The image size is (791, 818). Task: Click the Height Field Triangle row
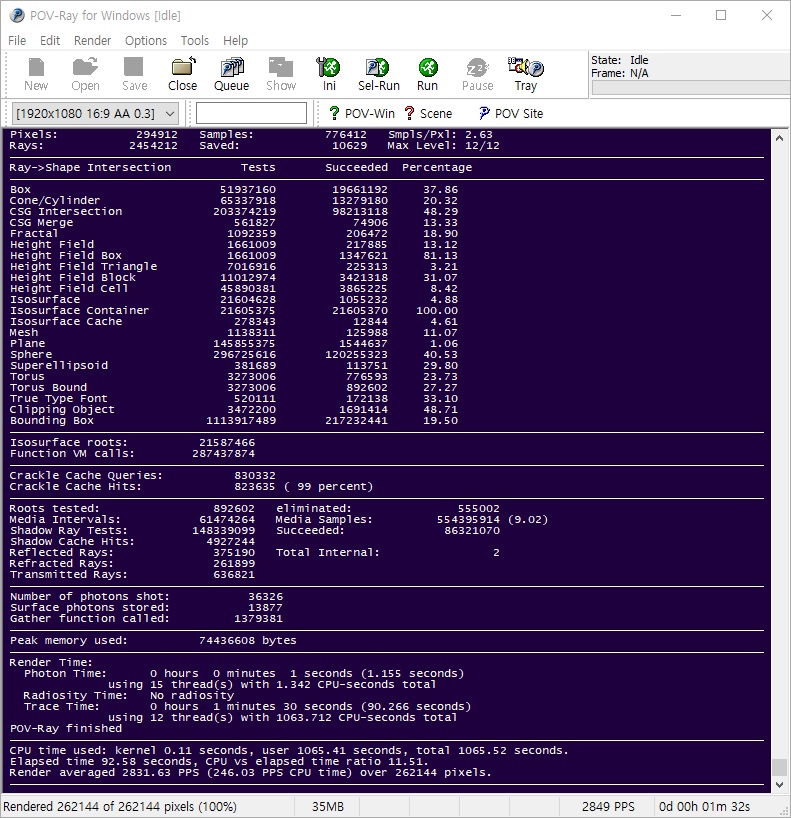pyautogui.click(x=234, y=267)
